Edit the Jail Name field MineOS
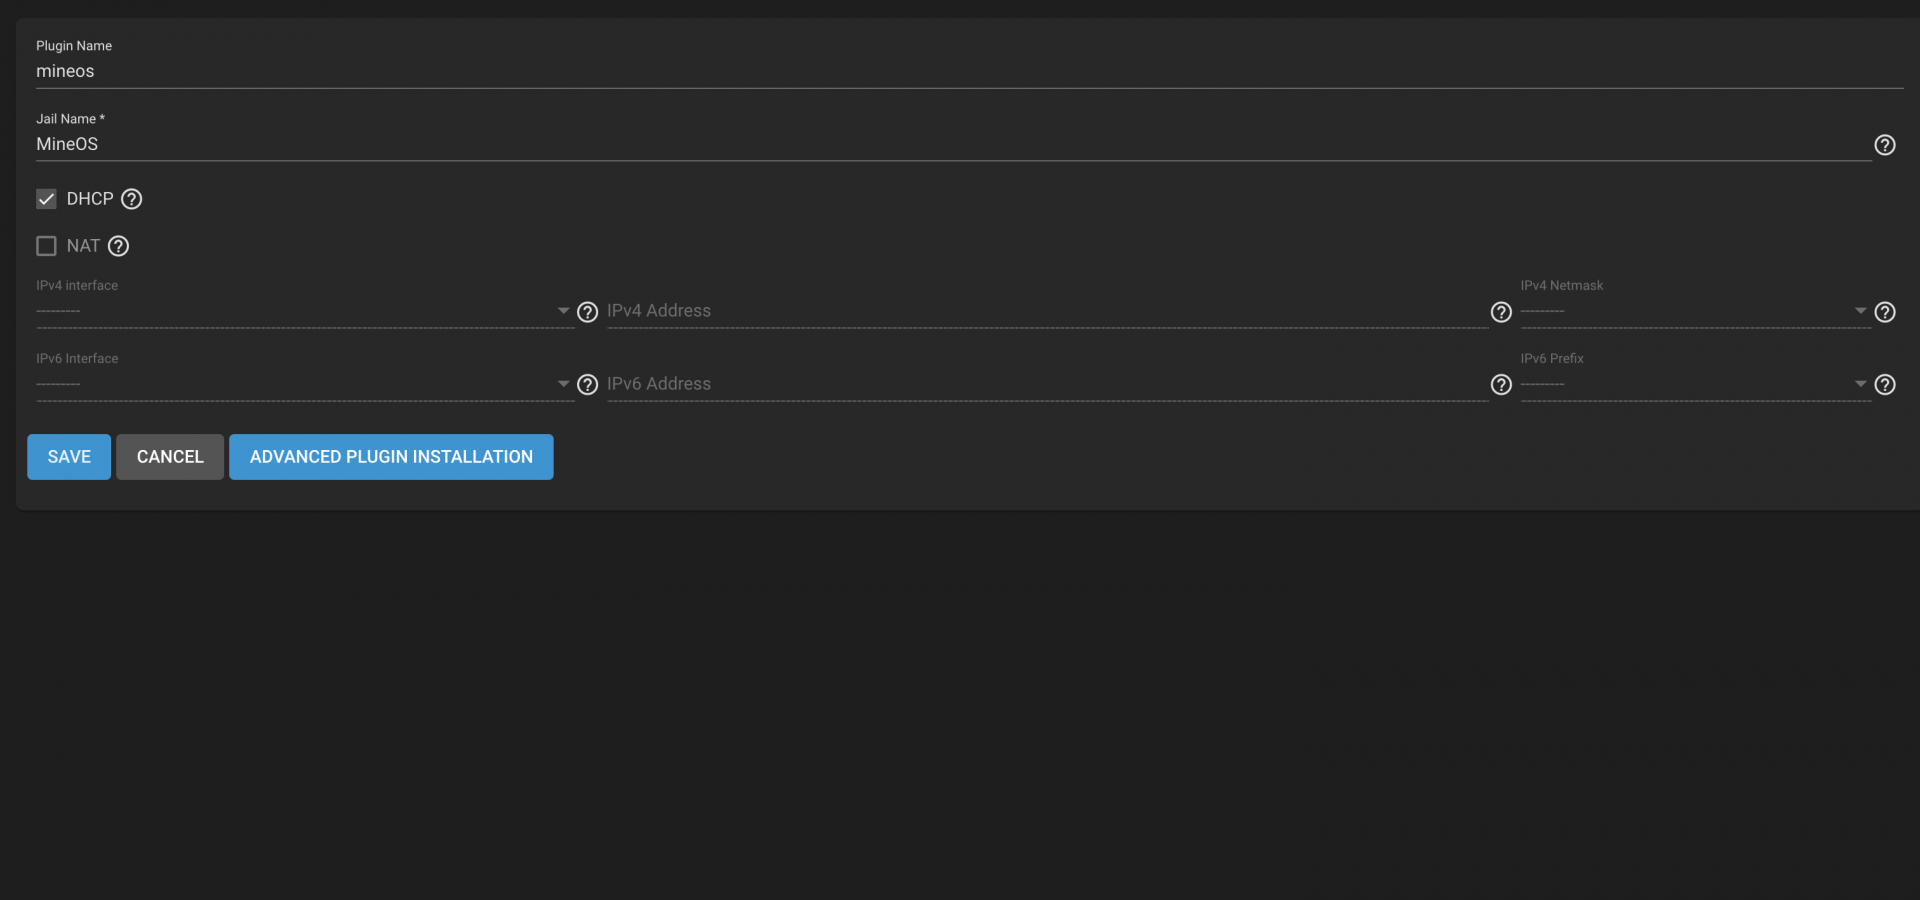Image resolution: width=1920 pixels, height=900 pixels. click(x=953, y=144)
